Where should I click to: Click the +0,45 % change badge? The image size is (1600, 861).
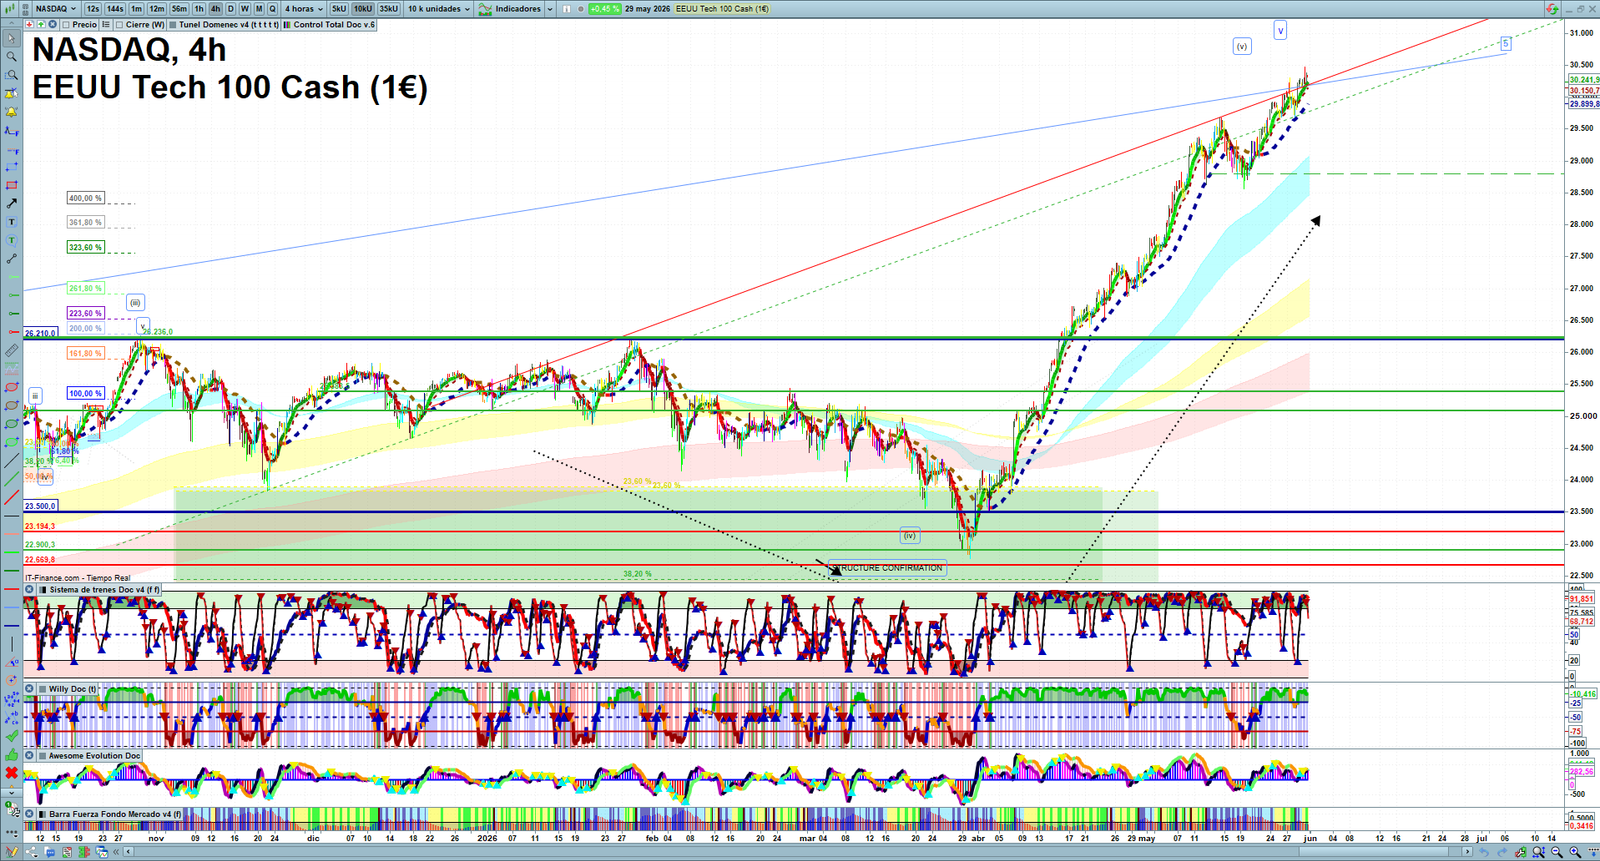coord(605,9)
